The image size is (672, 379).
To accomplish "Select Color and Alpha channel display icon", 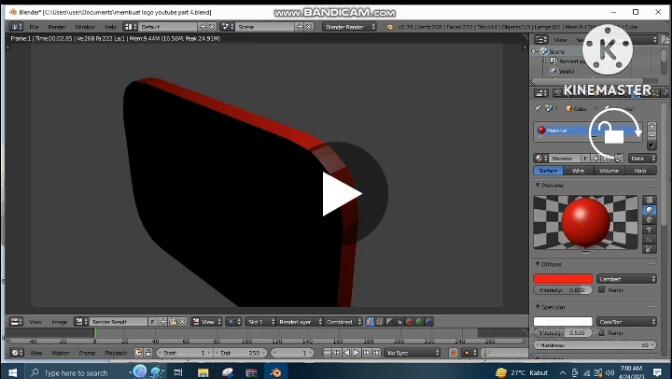I will [370, 322].
